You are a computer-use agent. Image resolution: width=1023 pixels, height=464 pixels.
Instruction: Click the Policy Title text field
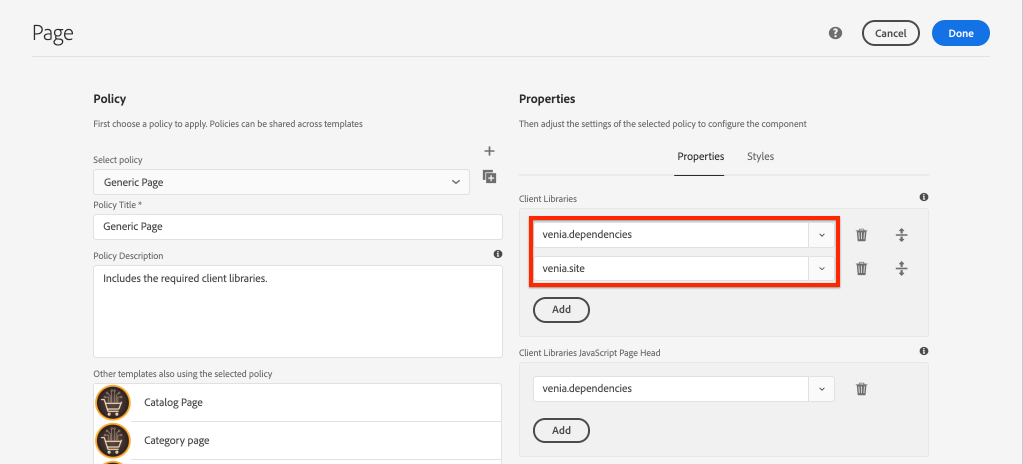click(297, 227)
